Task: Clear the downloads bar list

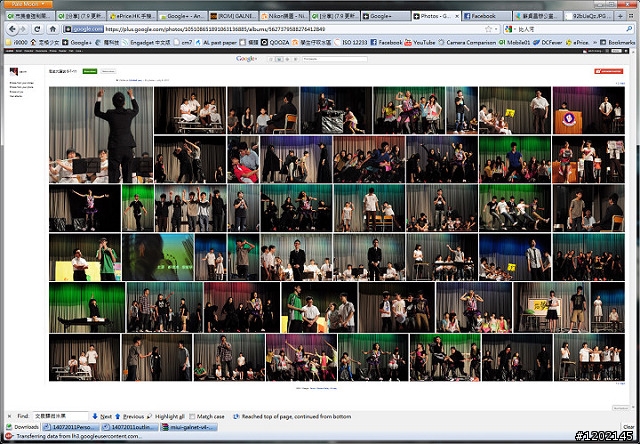Action: pyautogui.click(x=629, y=427)
